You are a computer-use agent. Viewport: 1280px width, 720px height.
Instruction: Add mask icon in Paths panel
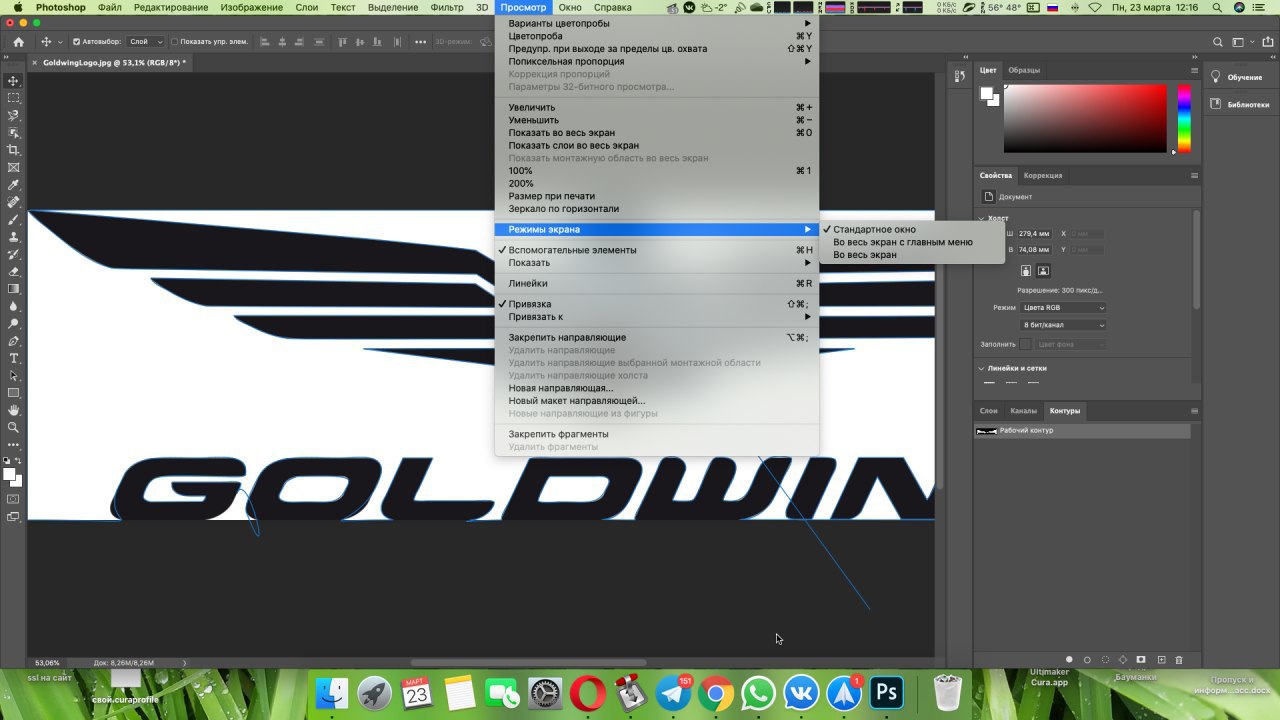click(1141, 660)
